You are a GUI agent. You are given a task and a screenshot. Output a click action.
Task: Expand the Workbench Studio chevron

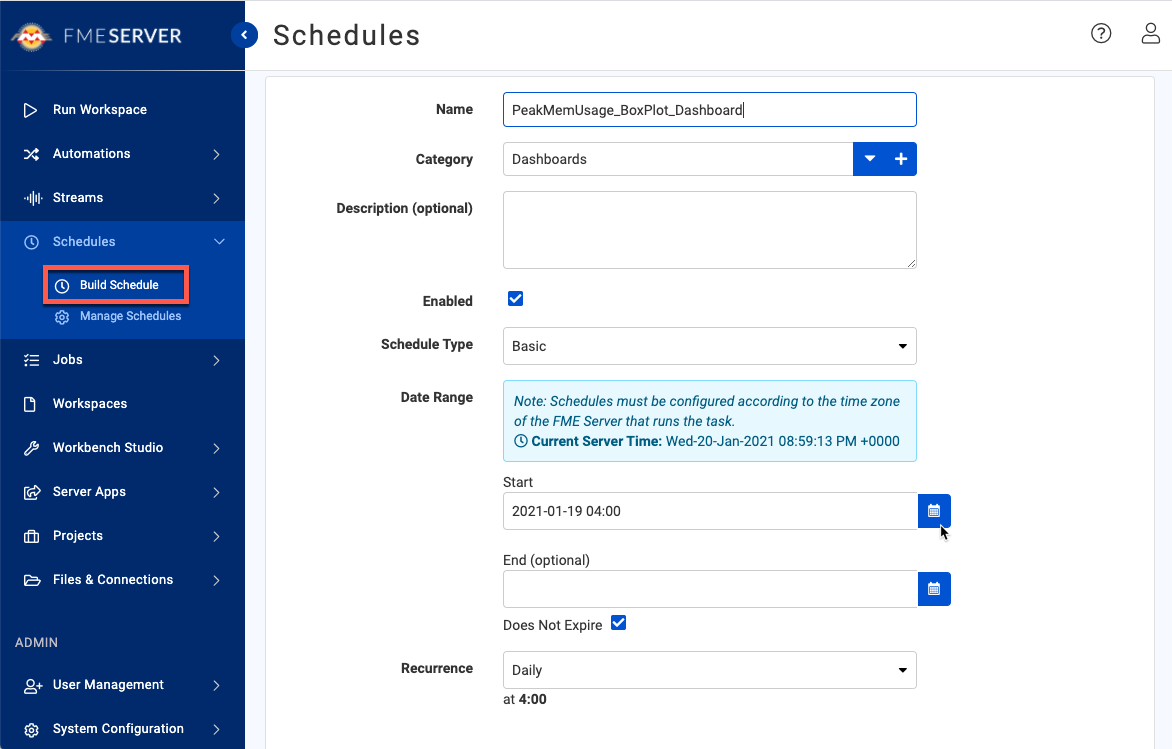pos(217,449)
